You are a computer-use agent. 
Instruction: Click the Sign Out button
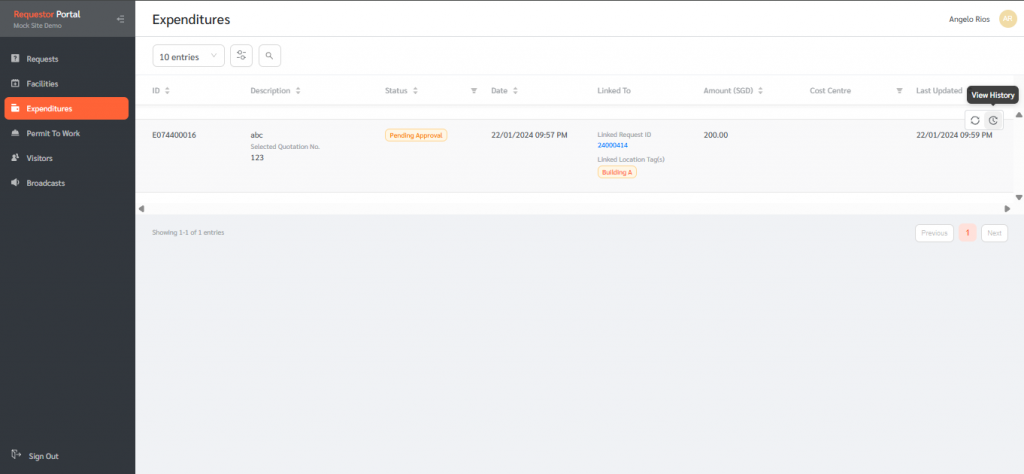[x=43, y=456]
